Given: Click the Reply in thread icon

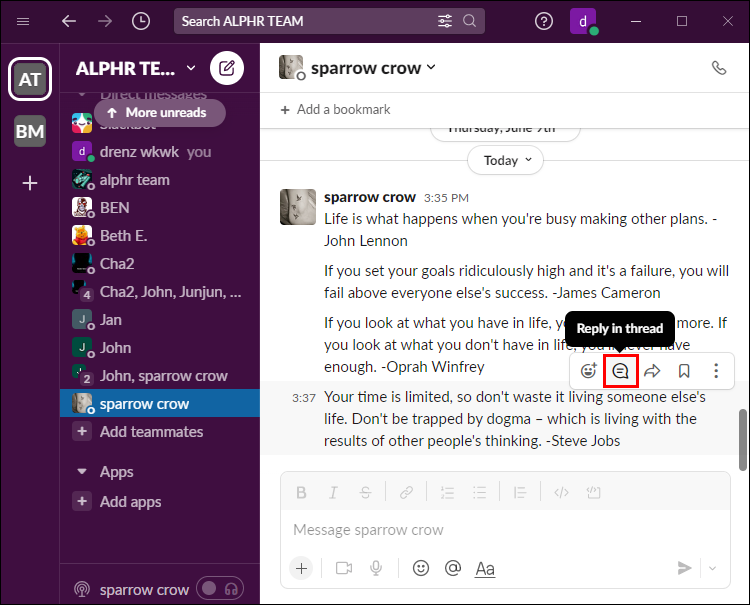Looking at the screenshot, I should pos(620,371).
